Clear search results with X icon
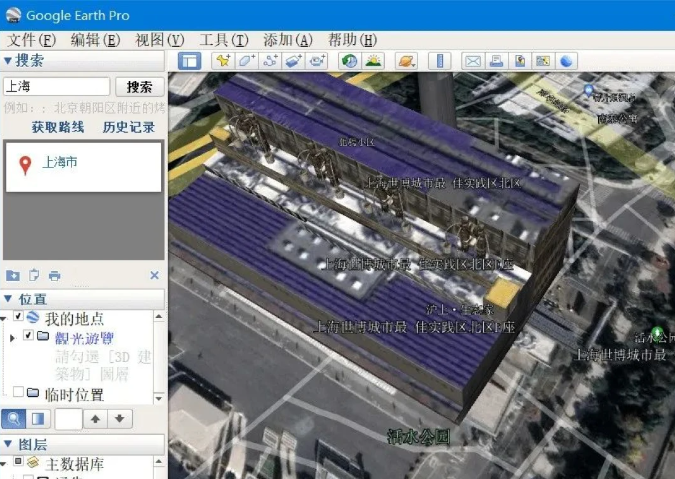The height and width of the screenshot is (479, 675). pos(155,275)
